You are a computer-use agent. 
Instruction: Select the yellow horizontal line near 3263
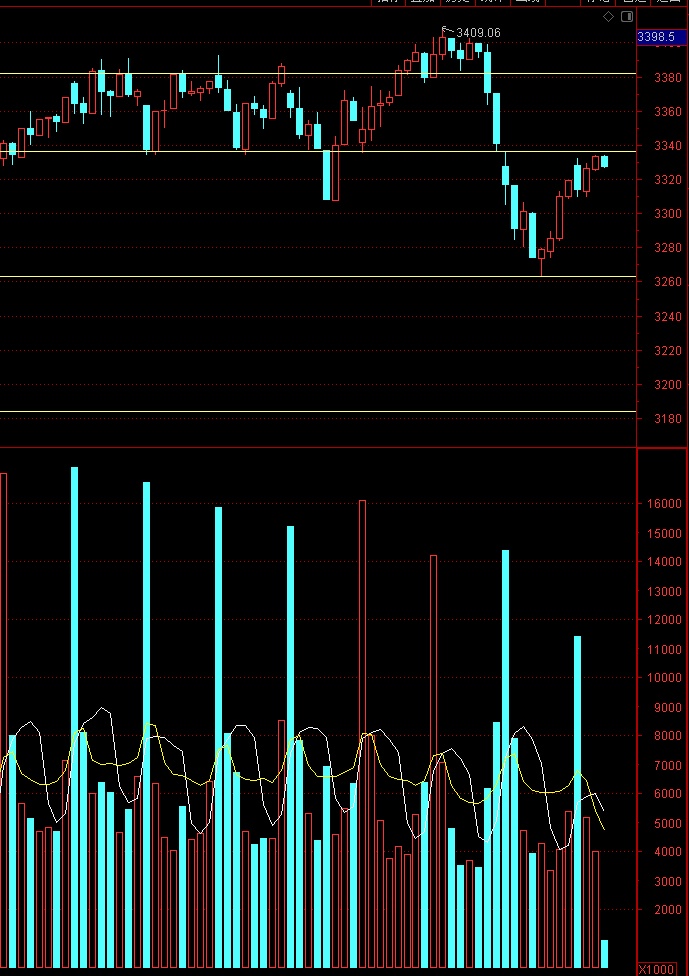pyautogui.click(x=318, y=276)
